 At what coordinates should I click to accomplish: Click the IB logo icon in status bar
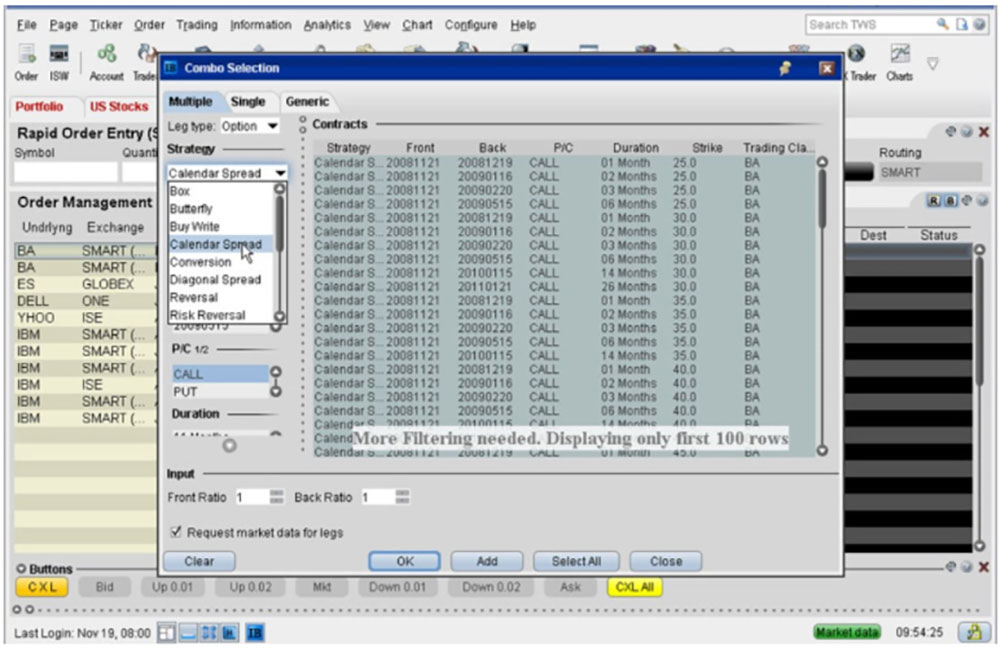[255, 632]
